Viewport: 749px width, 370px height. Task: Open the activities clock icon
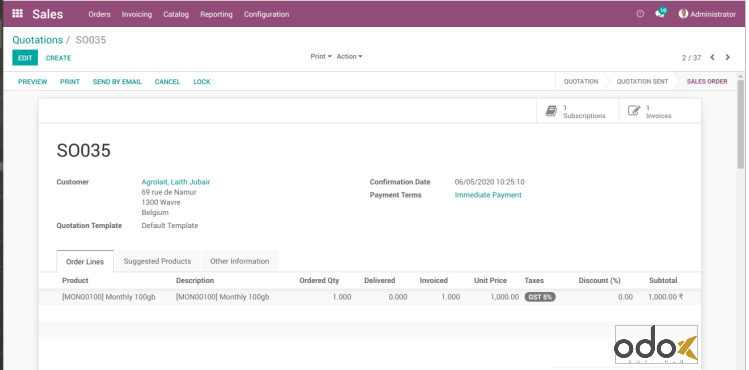640,14
